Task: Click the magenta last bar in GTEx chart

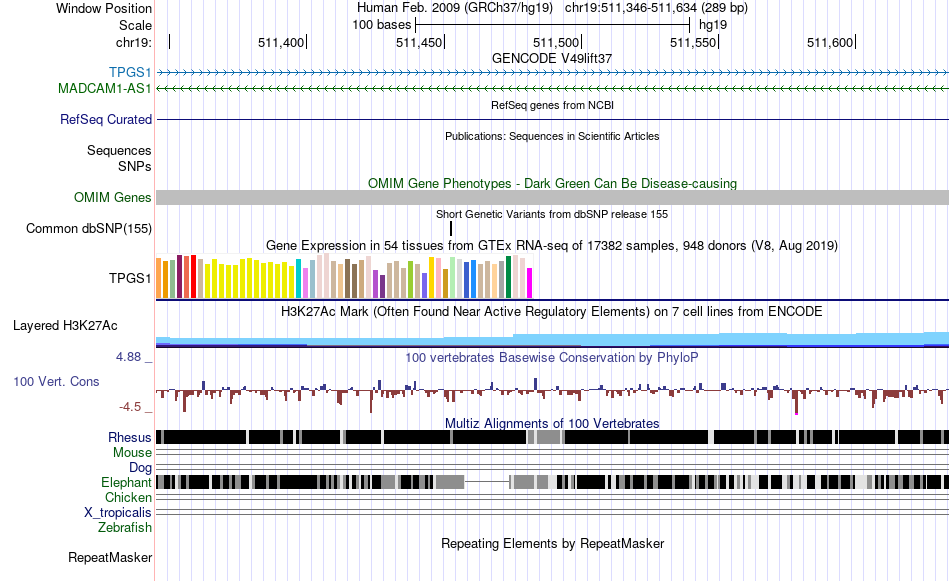Action: pyautogui.click(x=530, y=283)
